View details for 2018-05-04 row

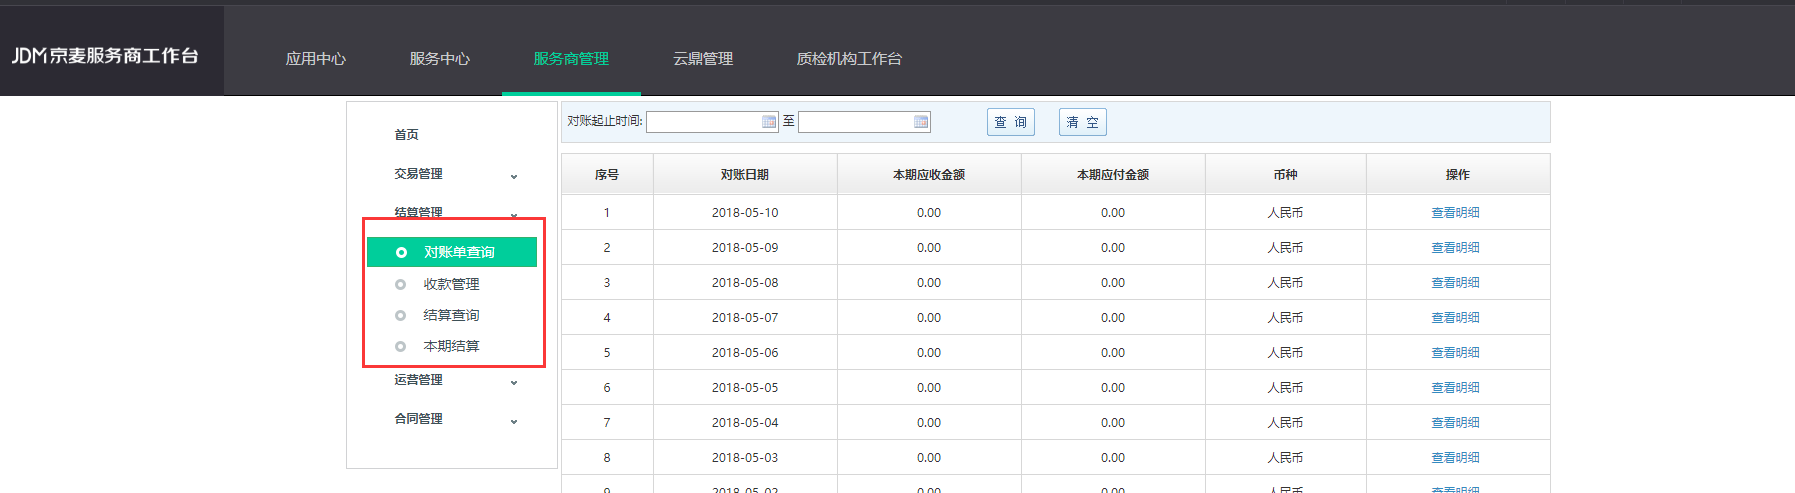pyautogui.click(x=1456, y=423)
